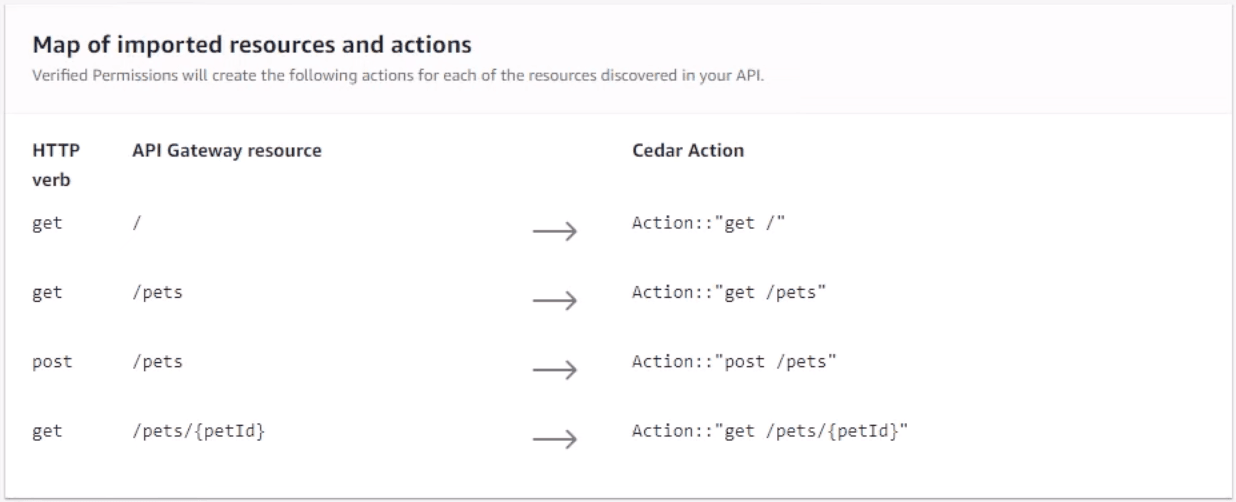Click the get verb in the /pets/{petId} row
The height and width of the screenshot is (502, 1236).
tap(47, 431)
